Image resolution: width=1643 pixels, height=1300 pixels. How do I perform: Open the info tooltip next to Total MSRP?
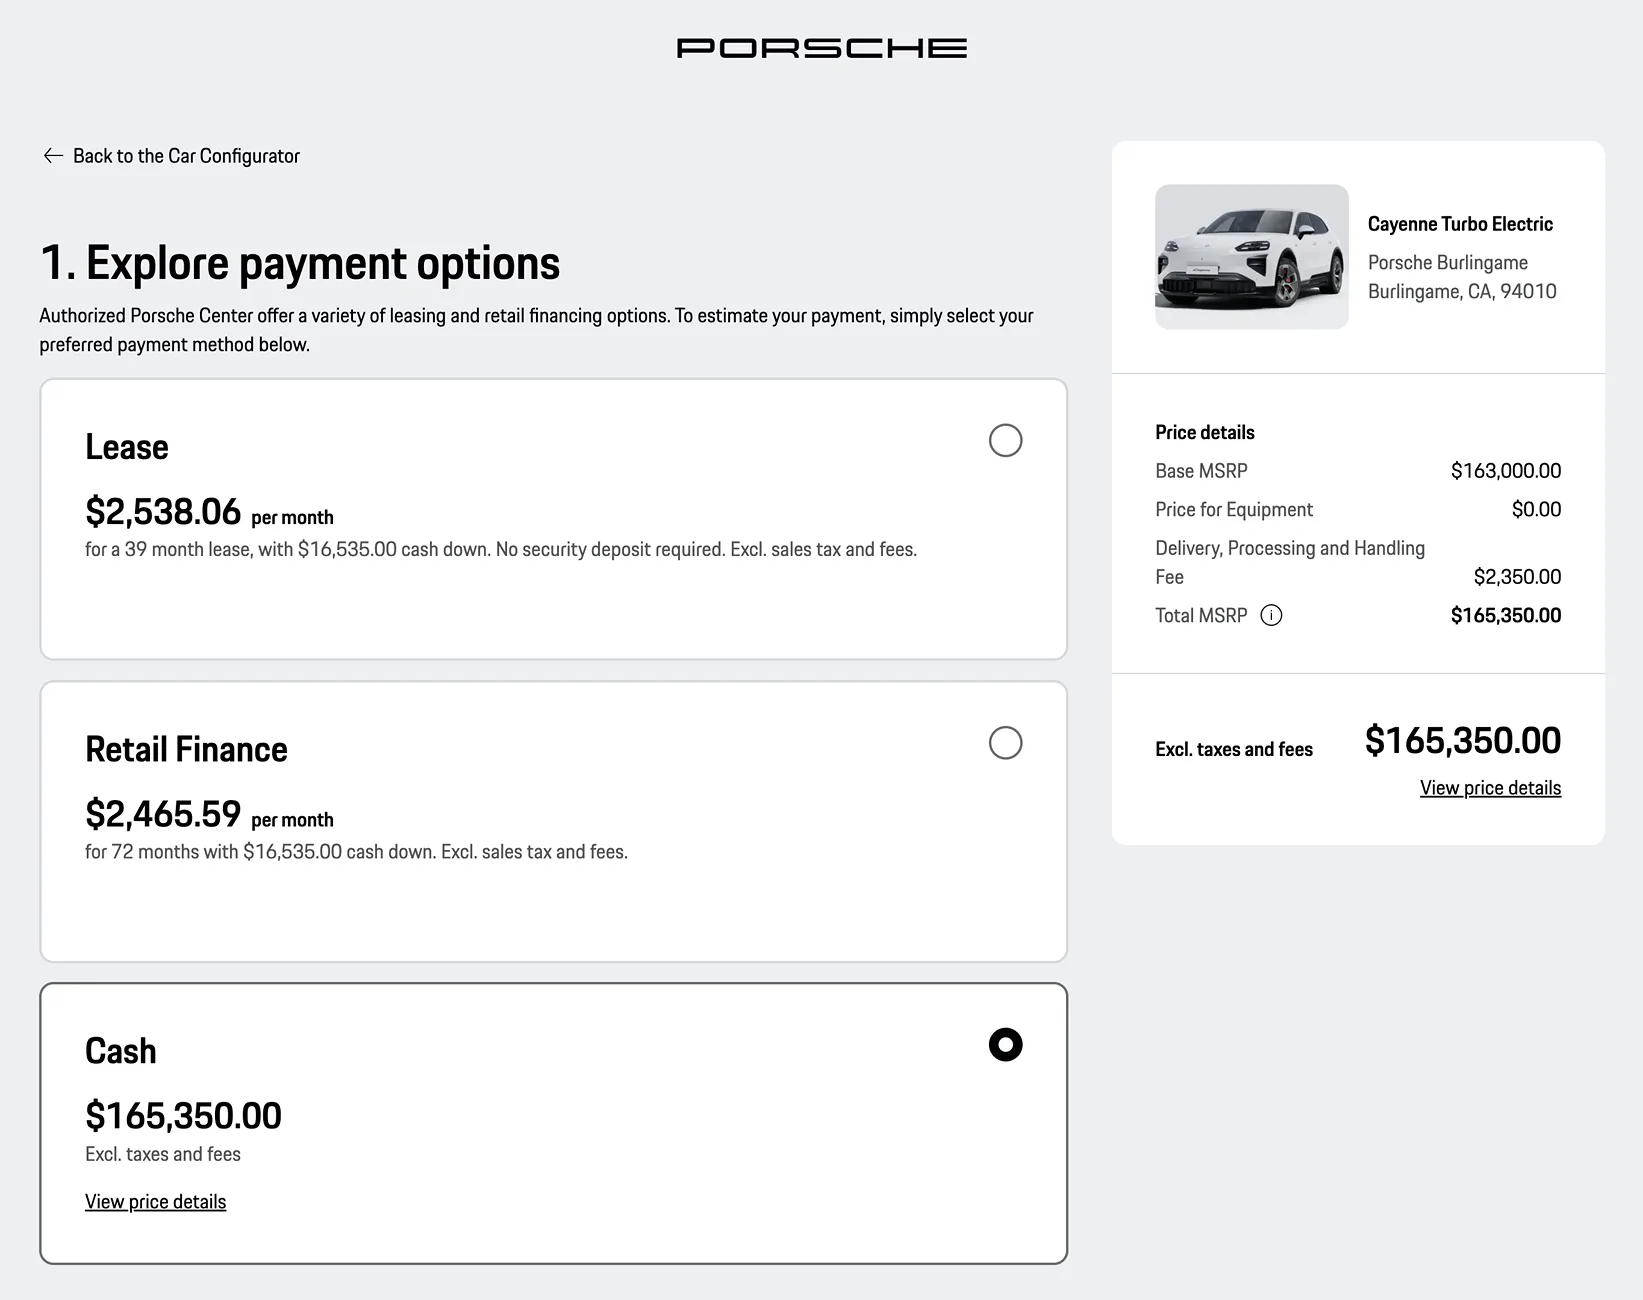tap(1271, 615)
